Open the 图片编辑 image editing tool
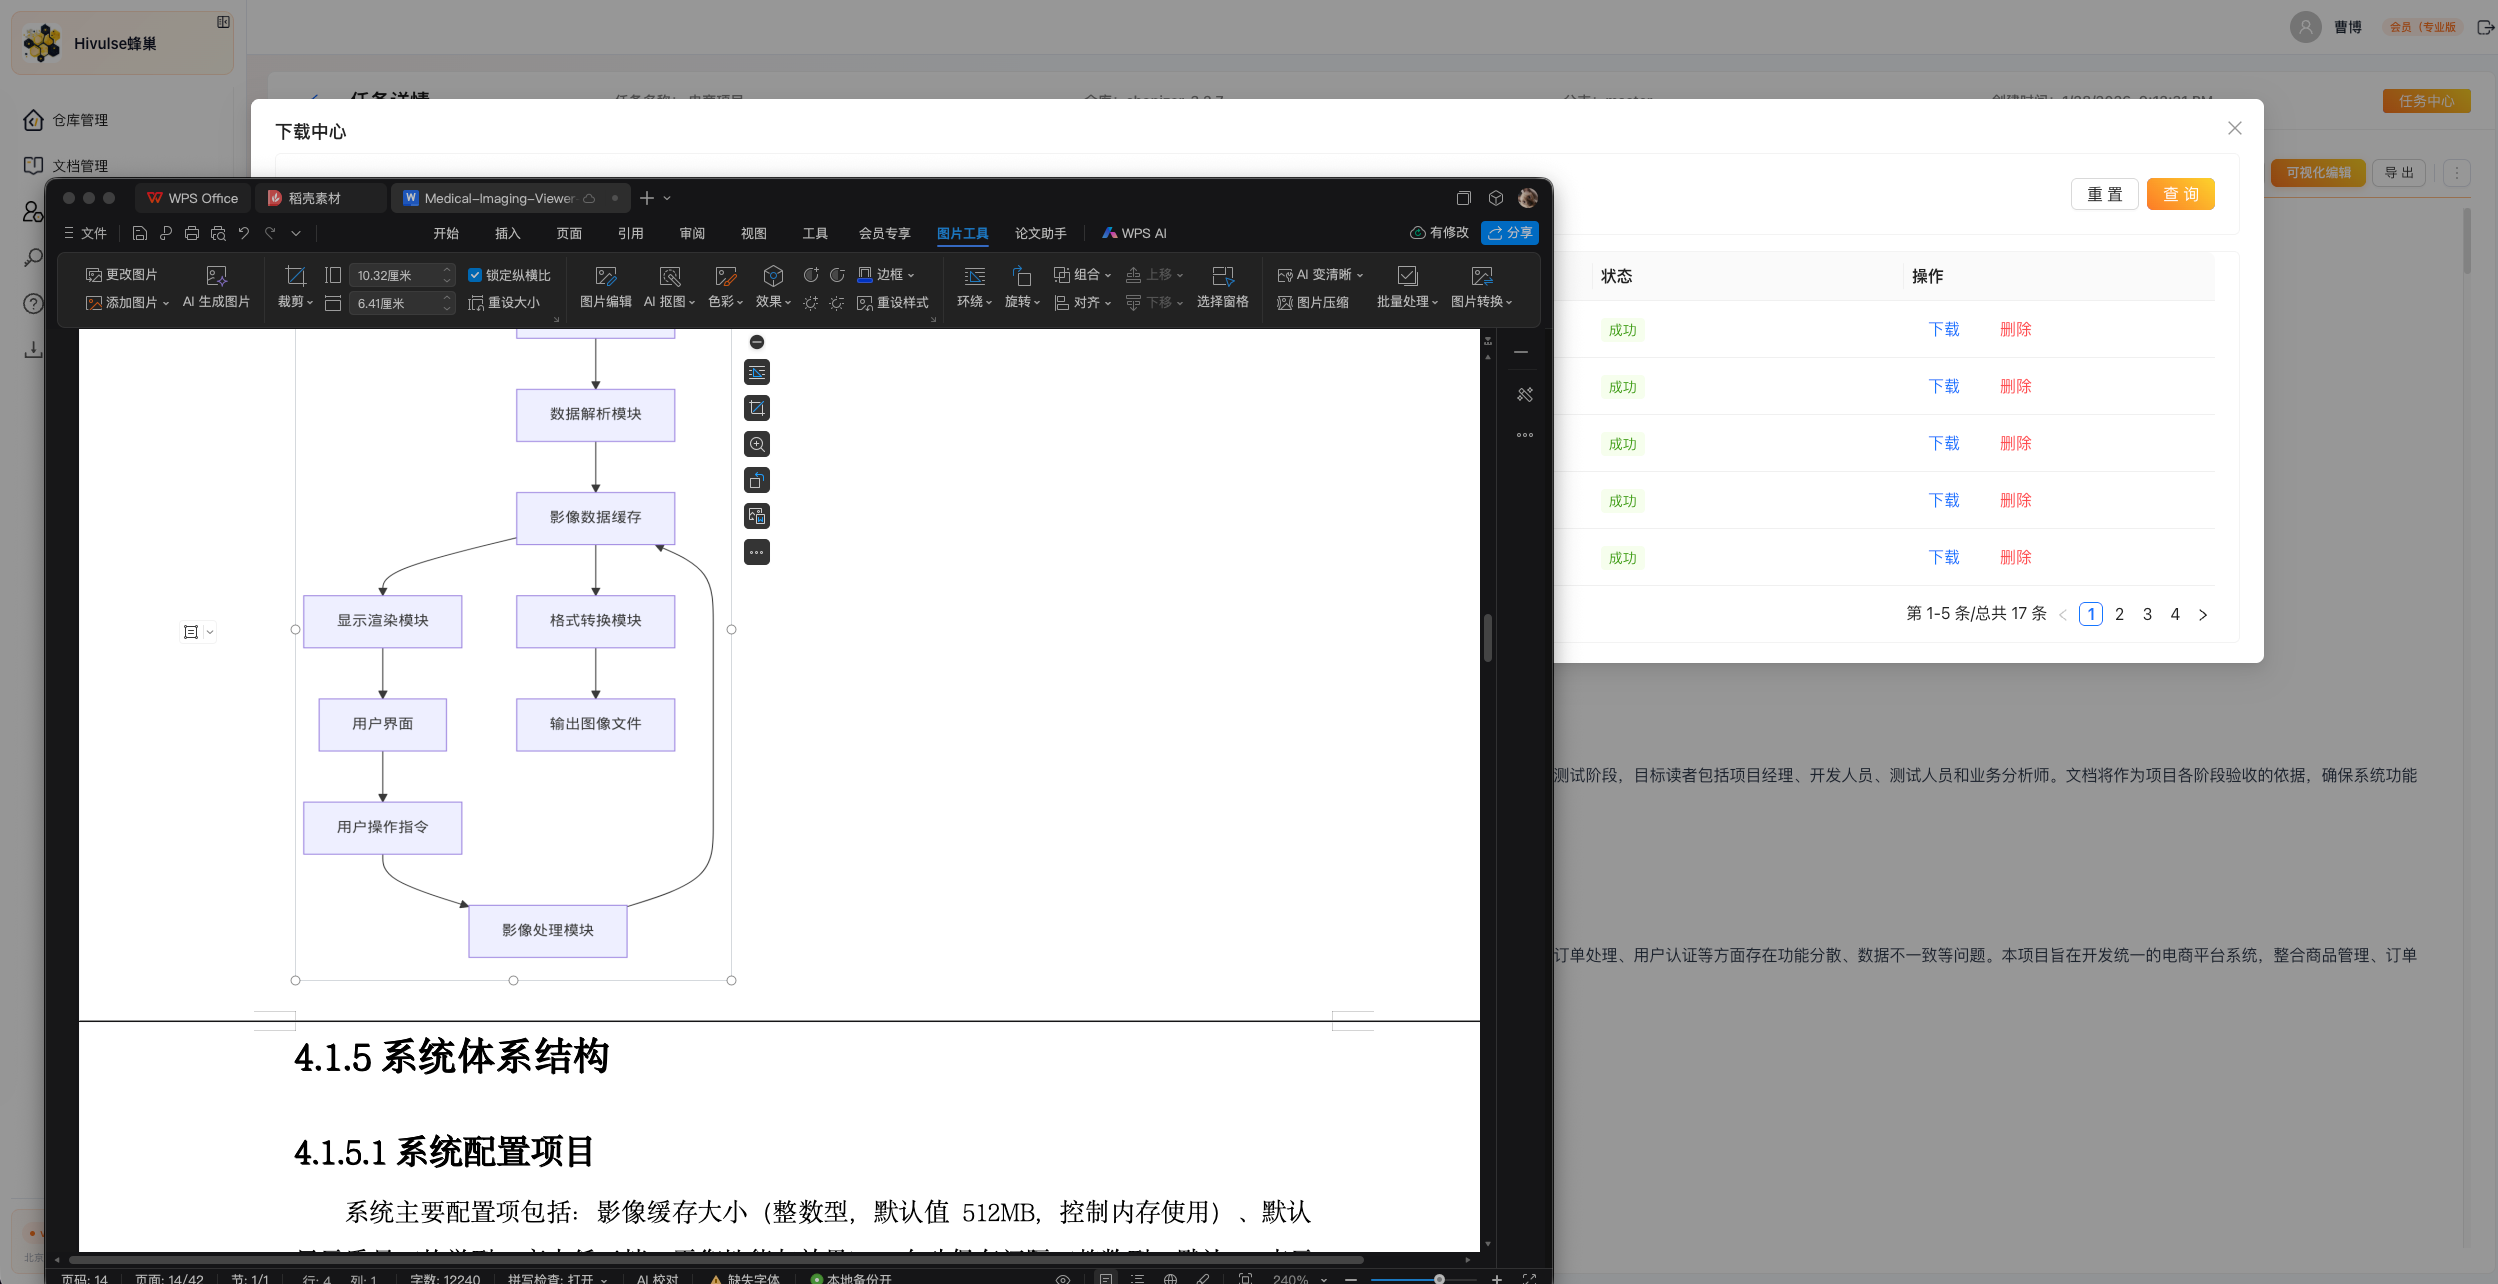This screenshot has width=2498, height=1284. [606, 287]
